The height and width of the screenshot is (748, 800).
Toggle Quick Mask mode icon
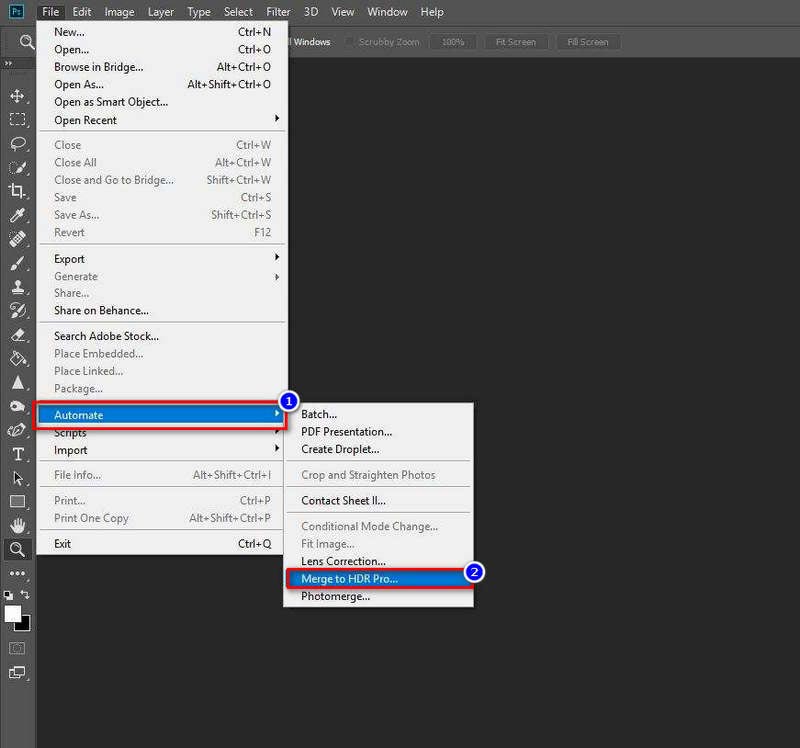(17, 648)
